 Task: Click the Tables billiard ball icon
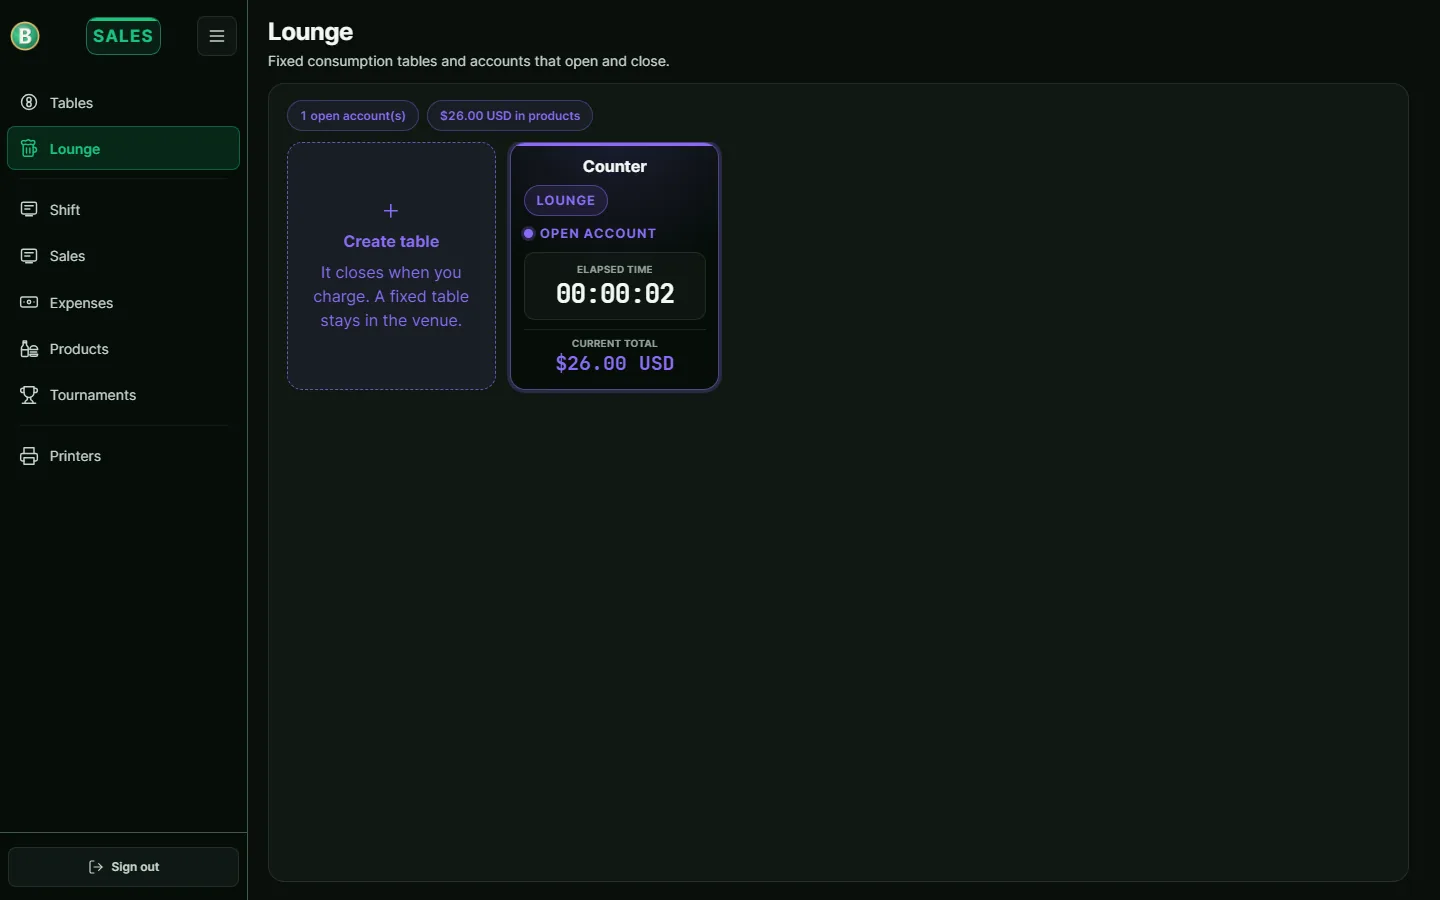[x=29, y=103]
